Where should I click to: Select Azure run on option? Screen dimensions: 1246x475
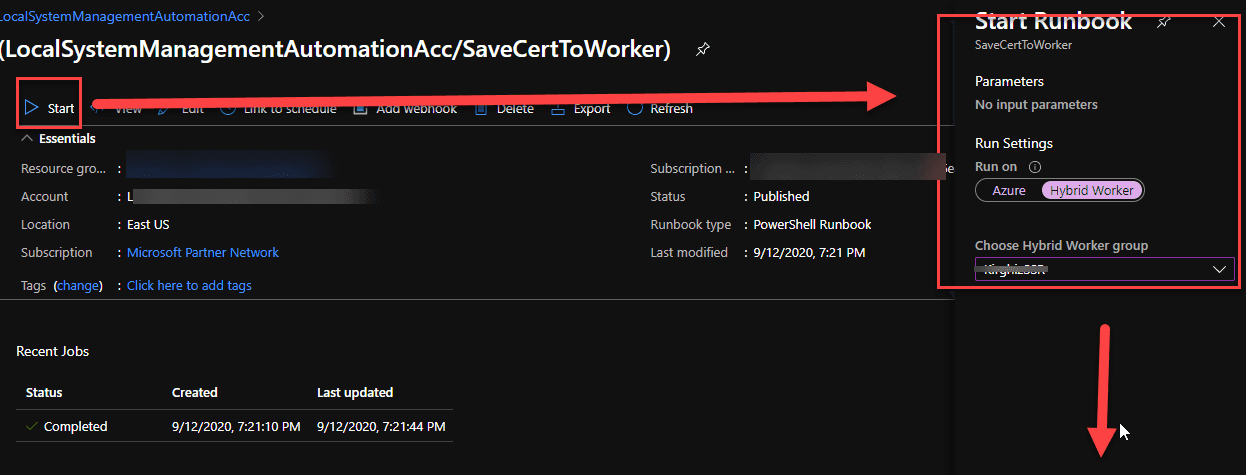(1009, 190)
